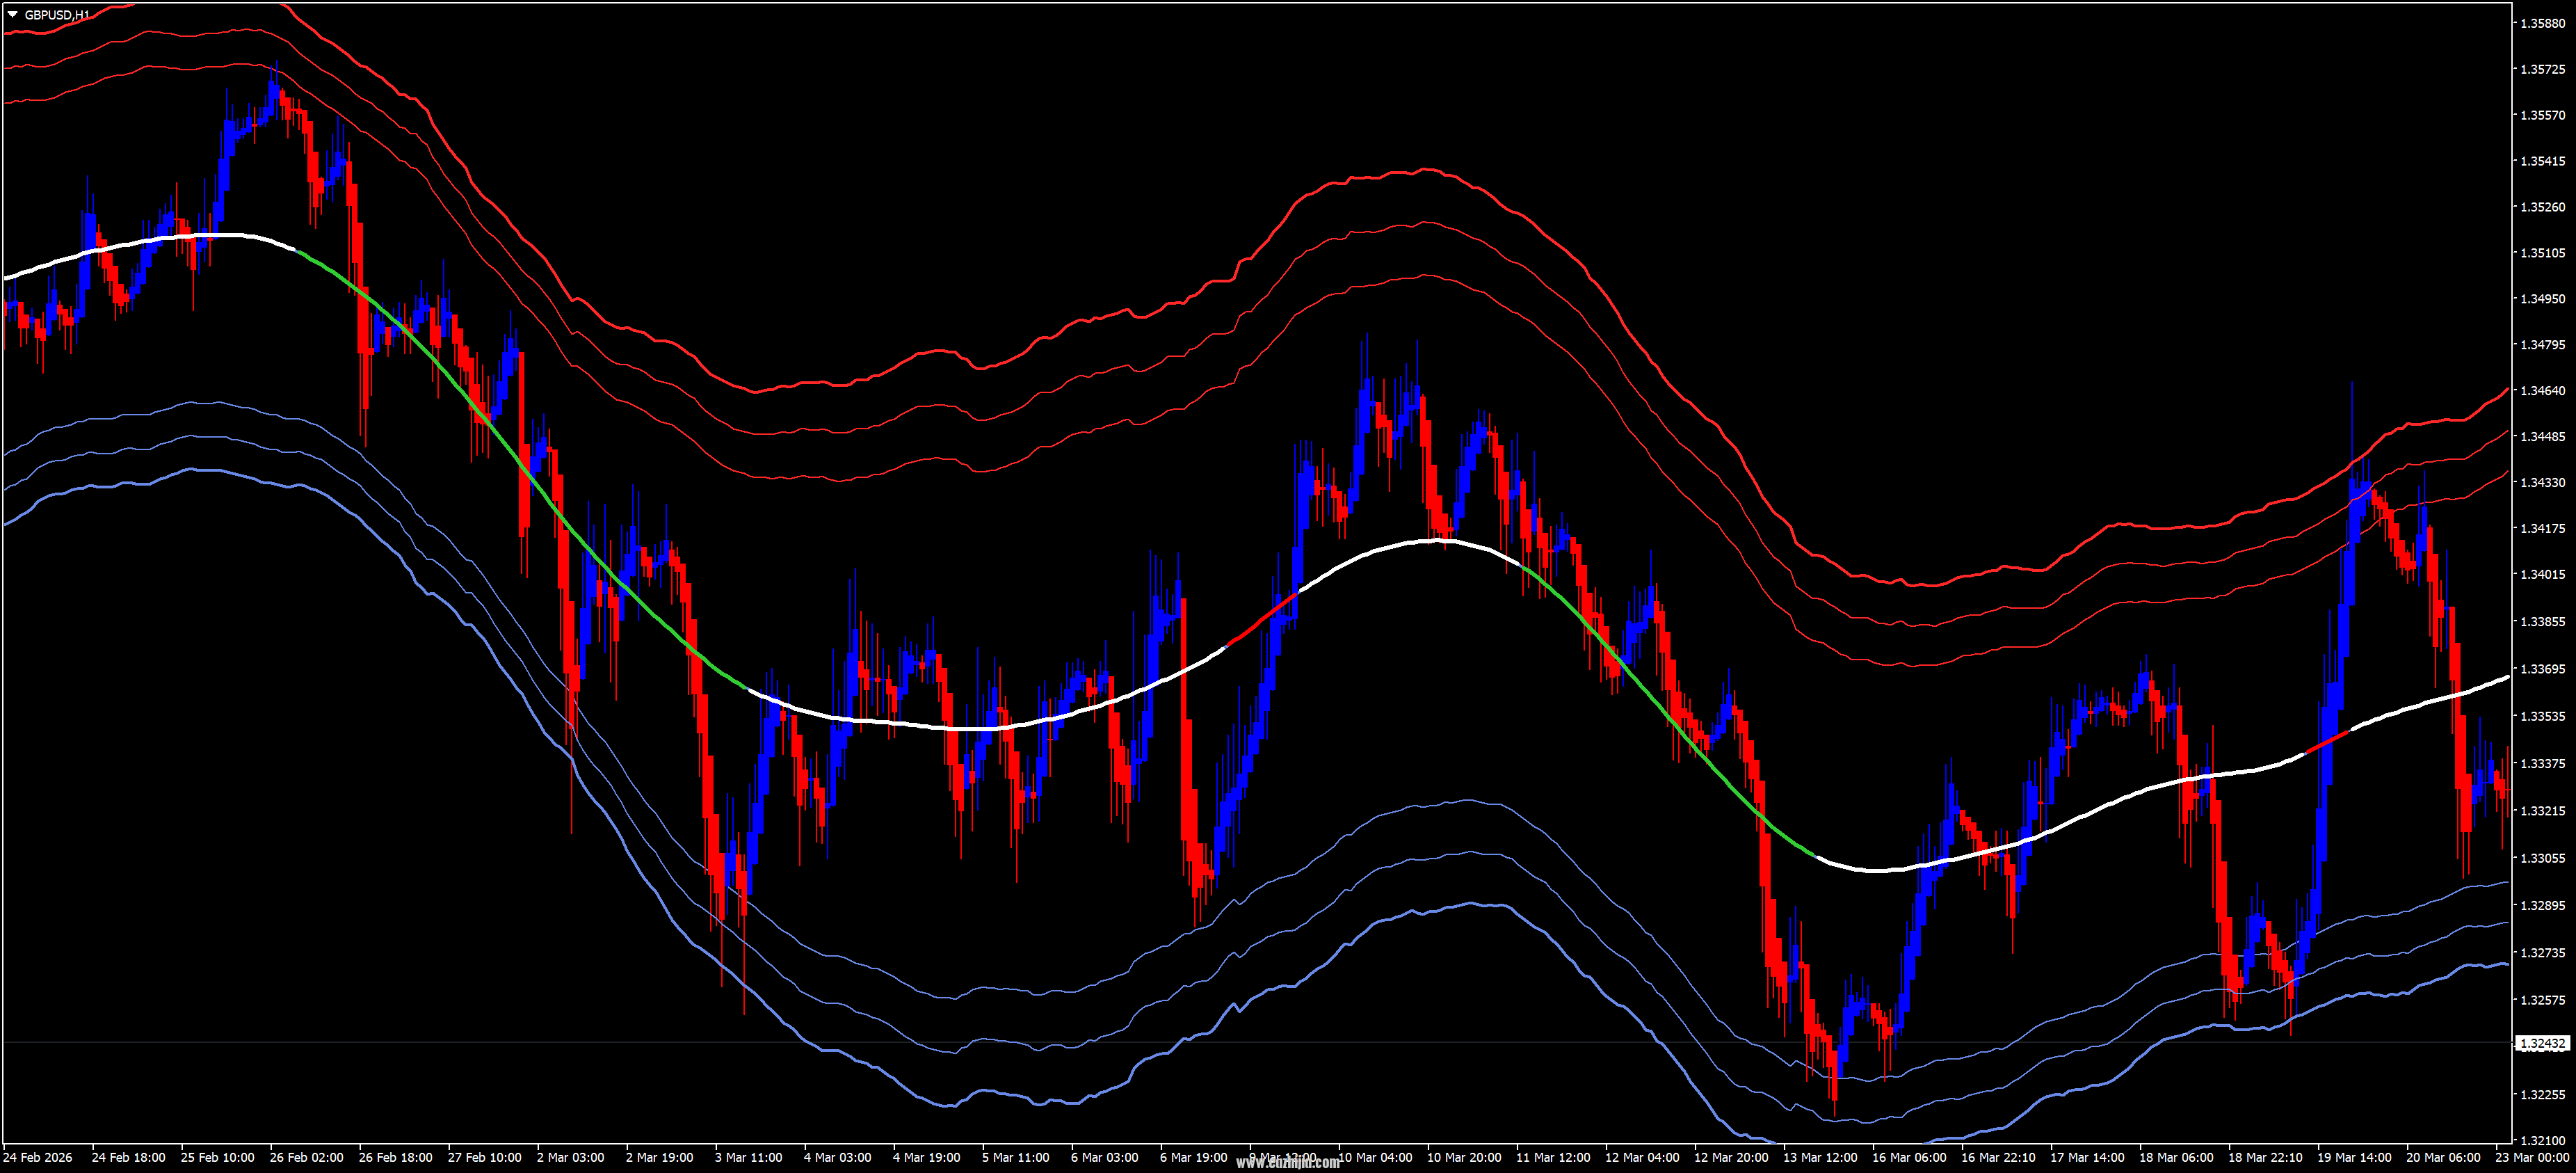Click the 13 Mar 12:00 time label

[1821, 1157]
